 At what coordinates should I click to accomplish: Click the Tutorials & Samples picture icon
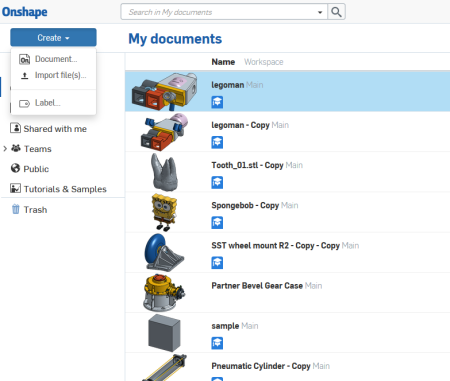click(x=15, y=188)
